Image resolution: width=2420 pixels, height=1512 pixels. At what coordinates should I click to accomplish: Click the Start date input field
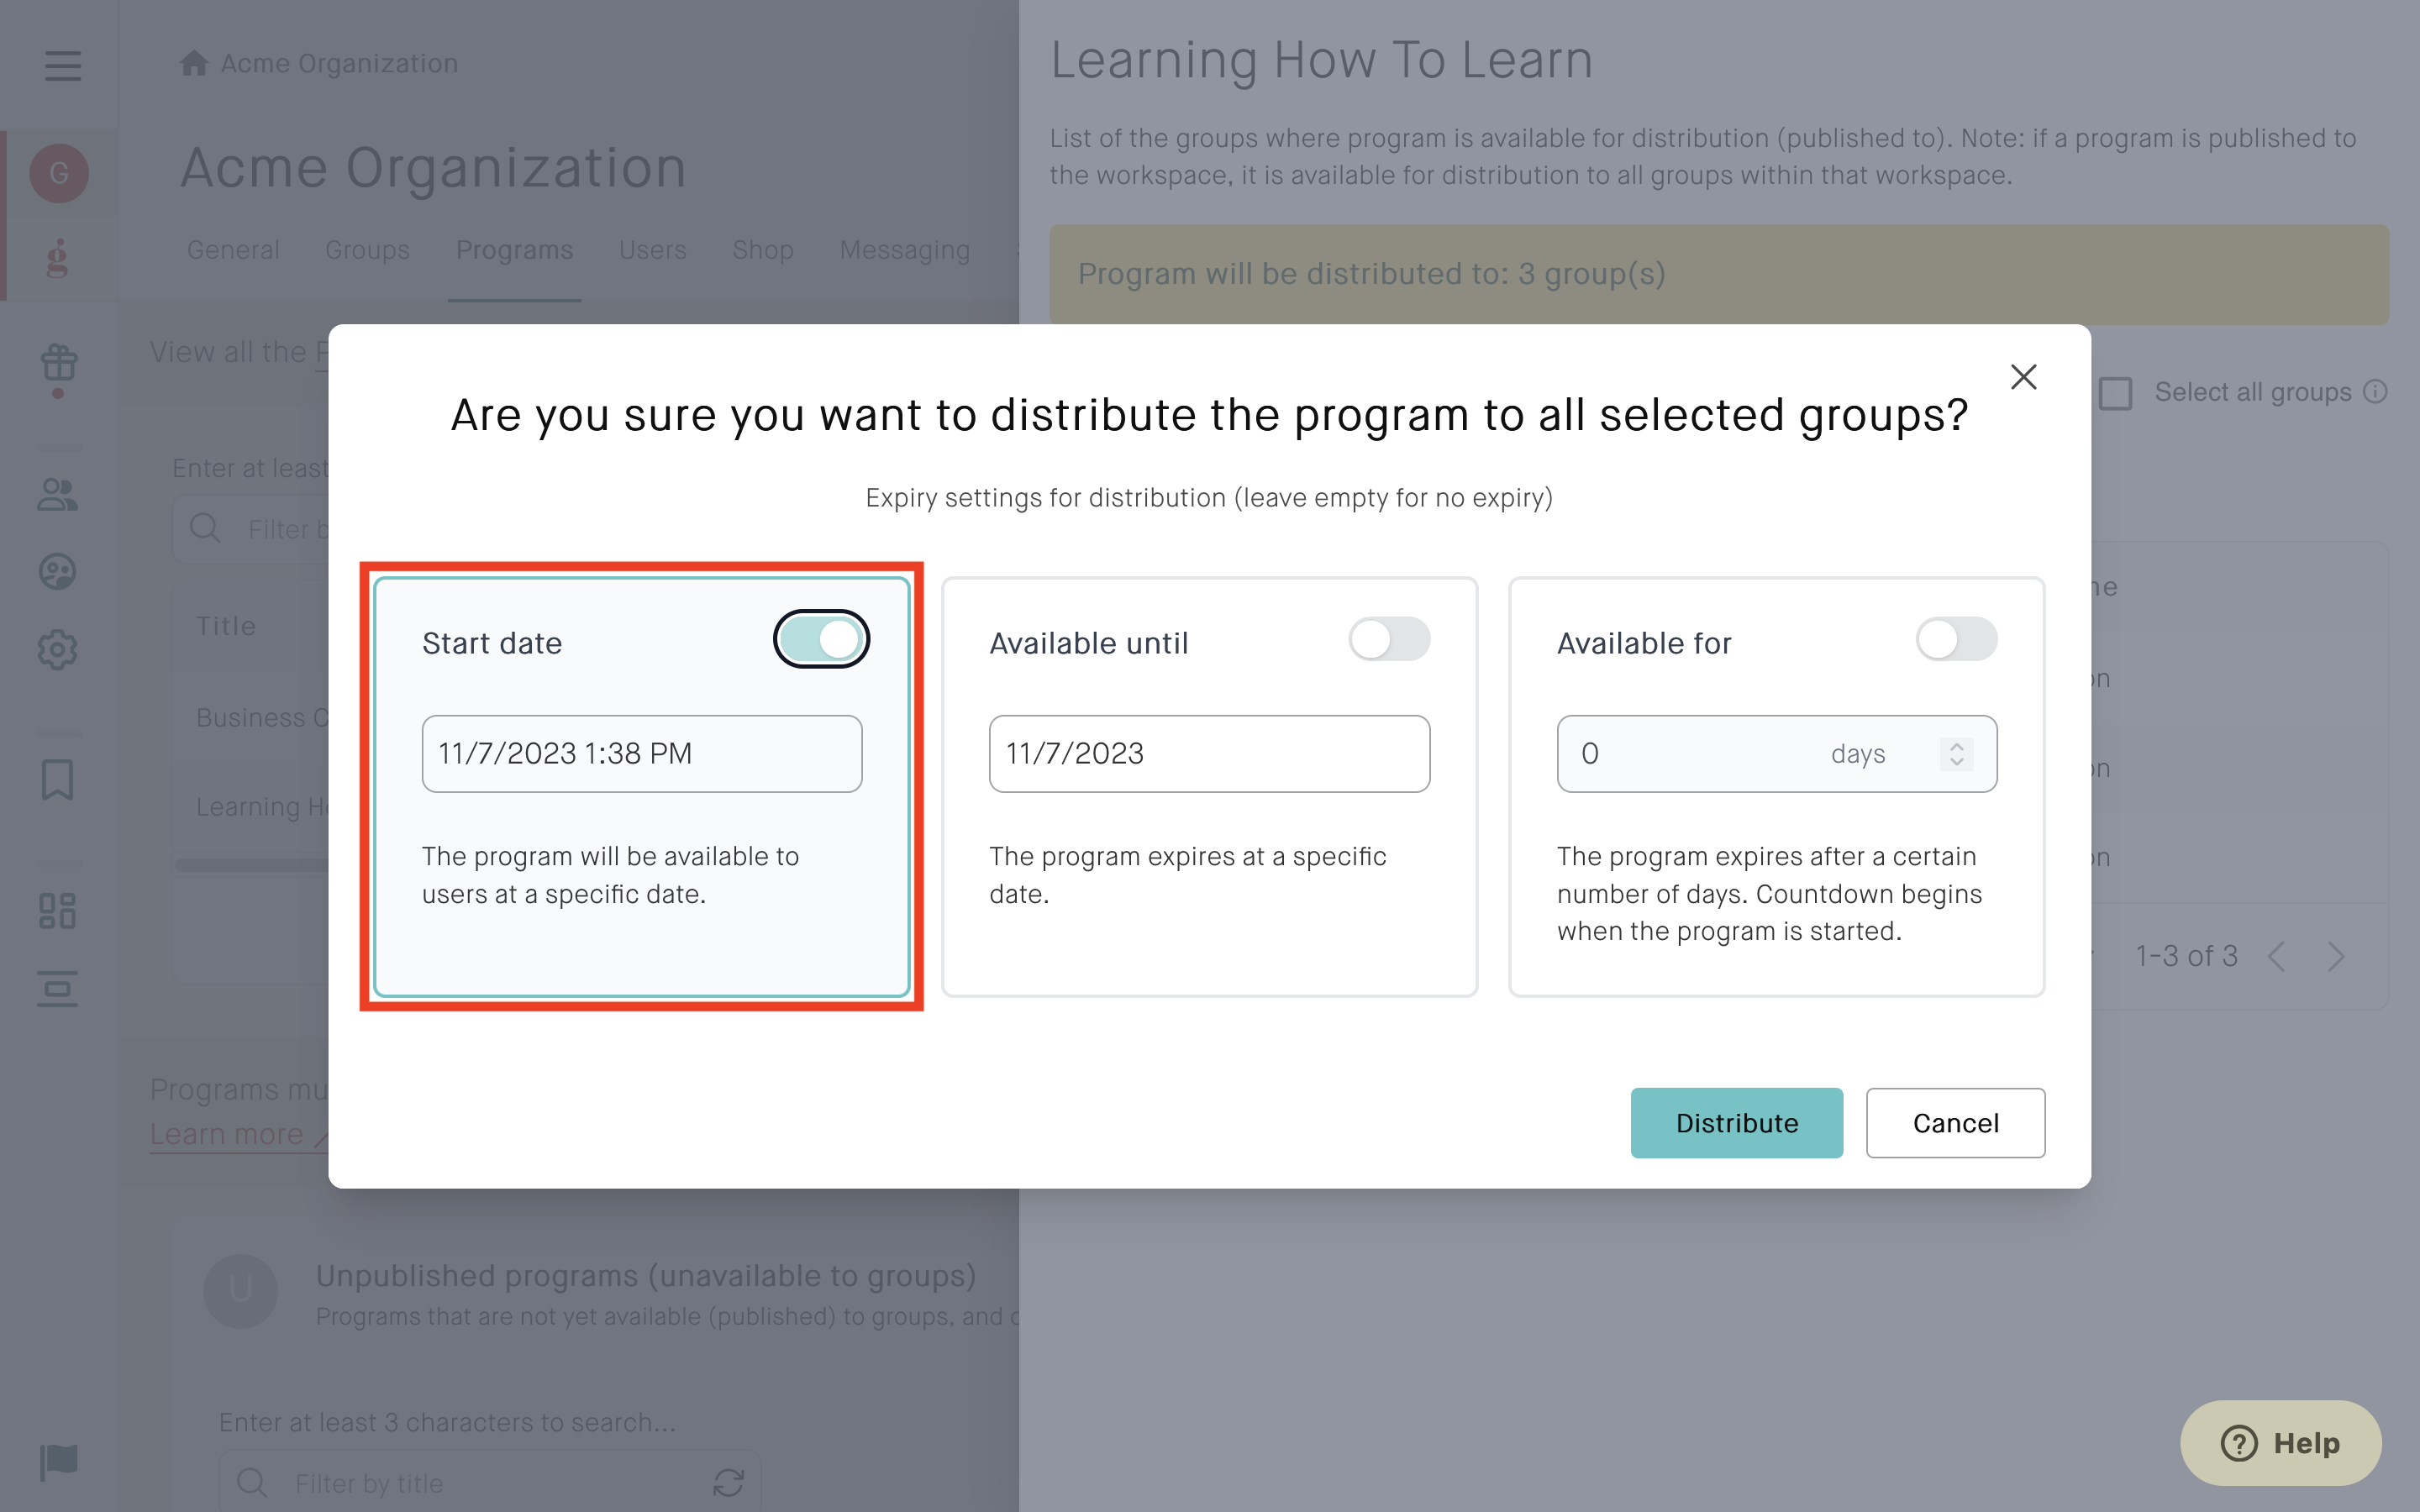[641, 753]
